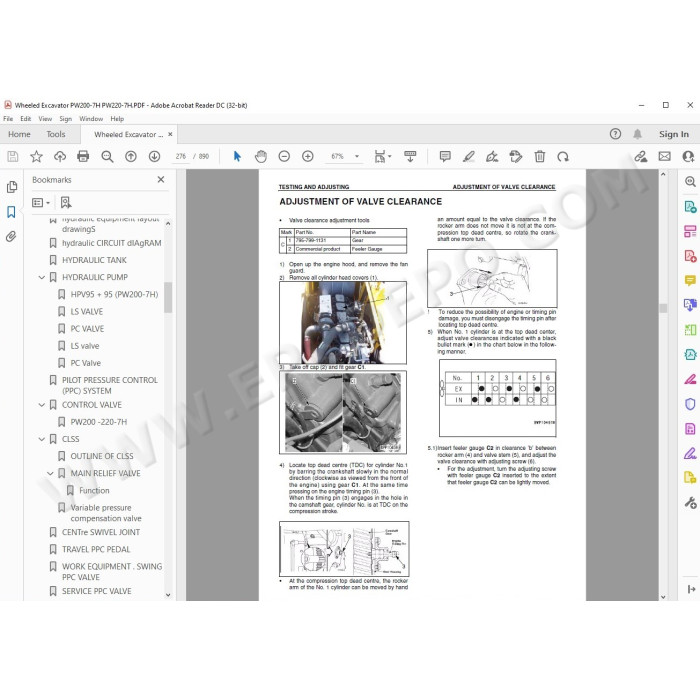Viewport: 700px width, 700px height.
Task: Click the document vertical scrollbar thumb
Action: (663, 308)
